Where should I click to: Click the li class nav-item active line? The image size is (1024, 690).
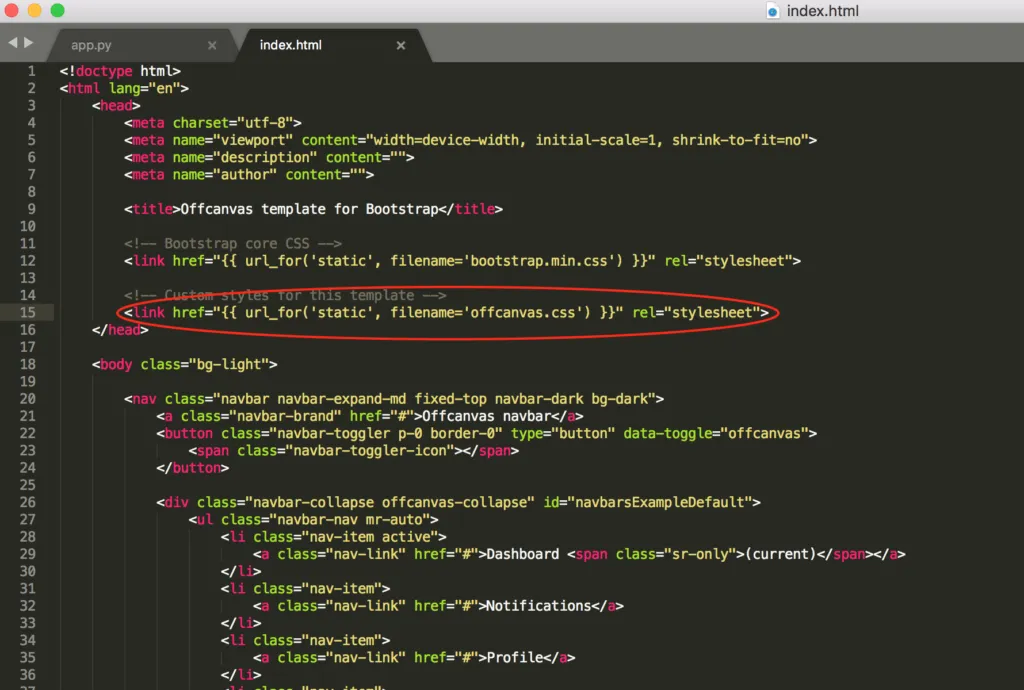click(x=334, y=537)
